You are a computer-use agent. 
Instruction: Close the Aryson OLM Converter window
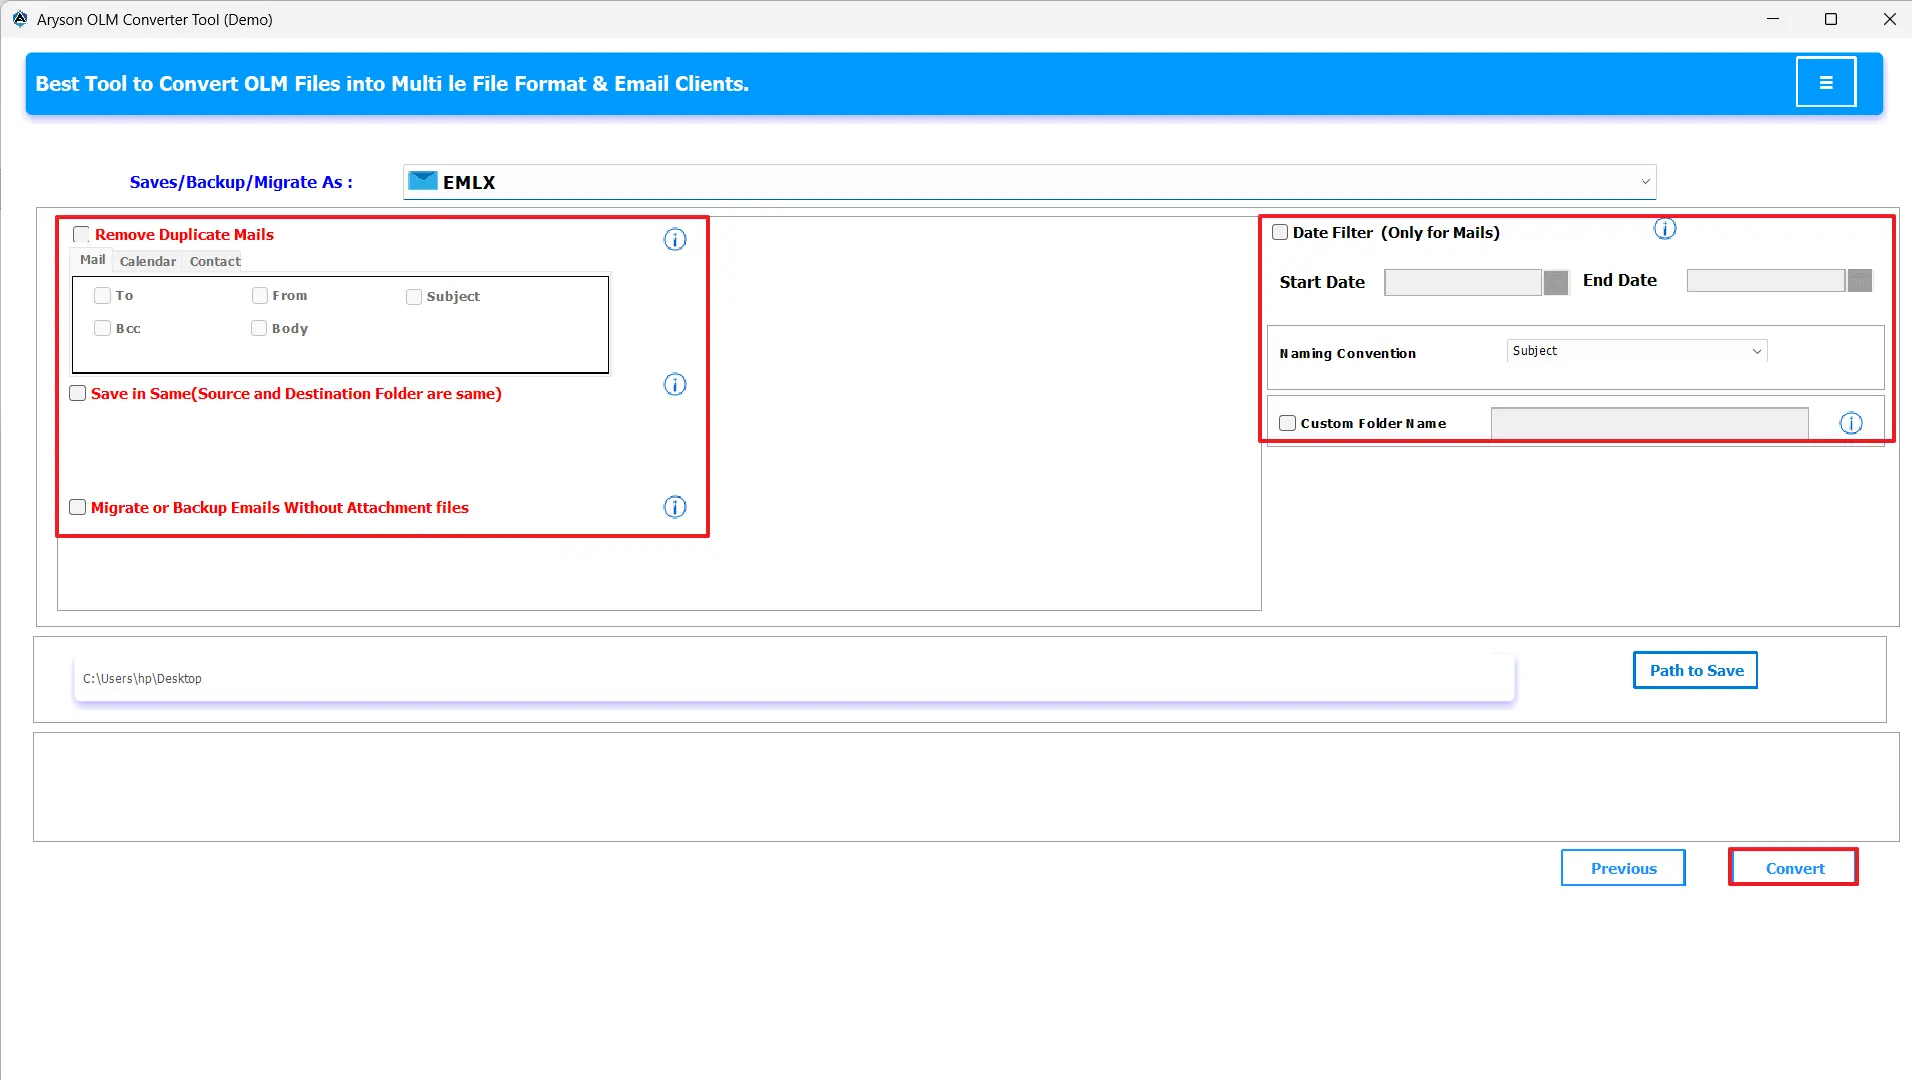coord(1889,19)
